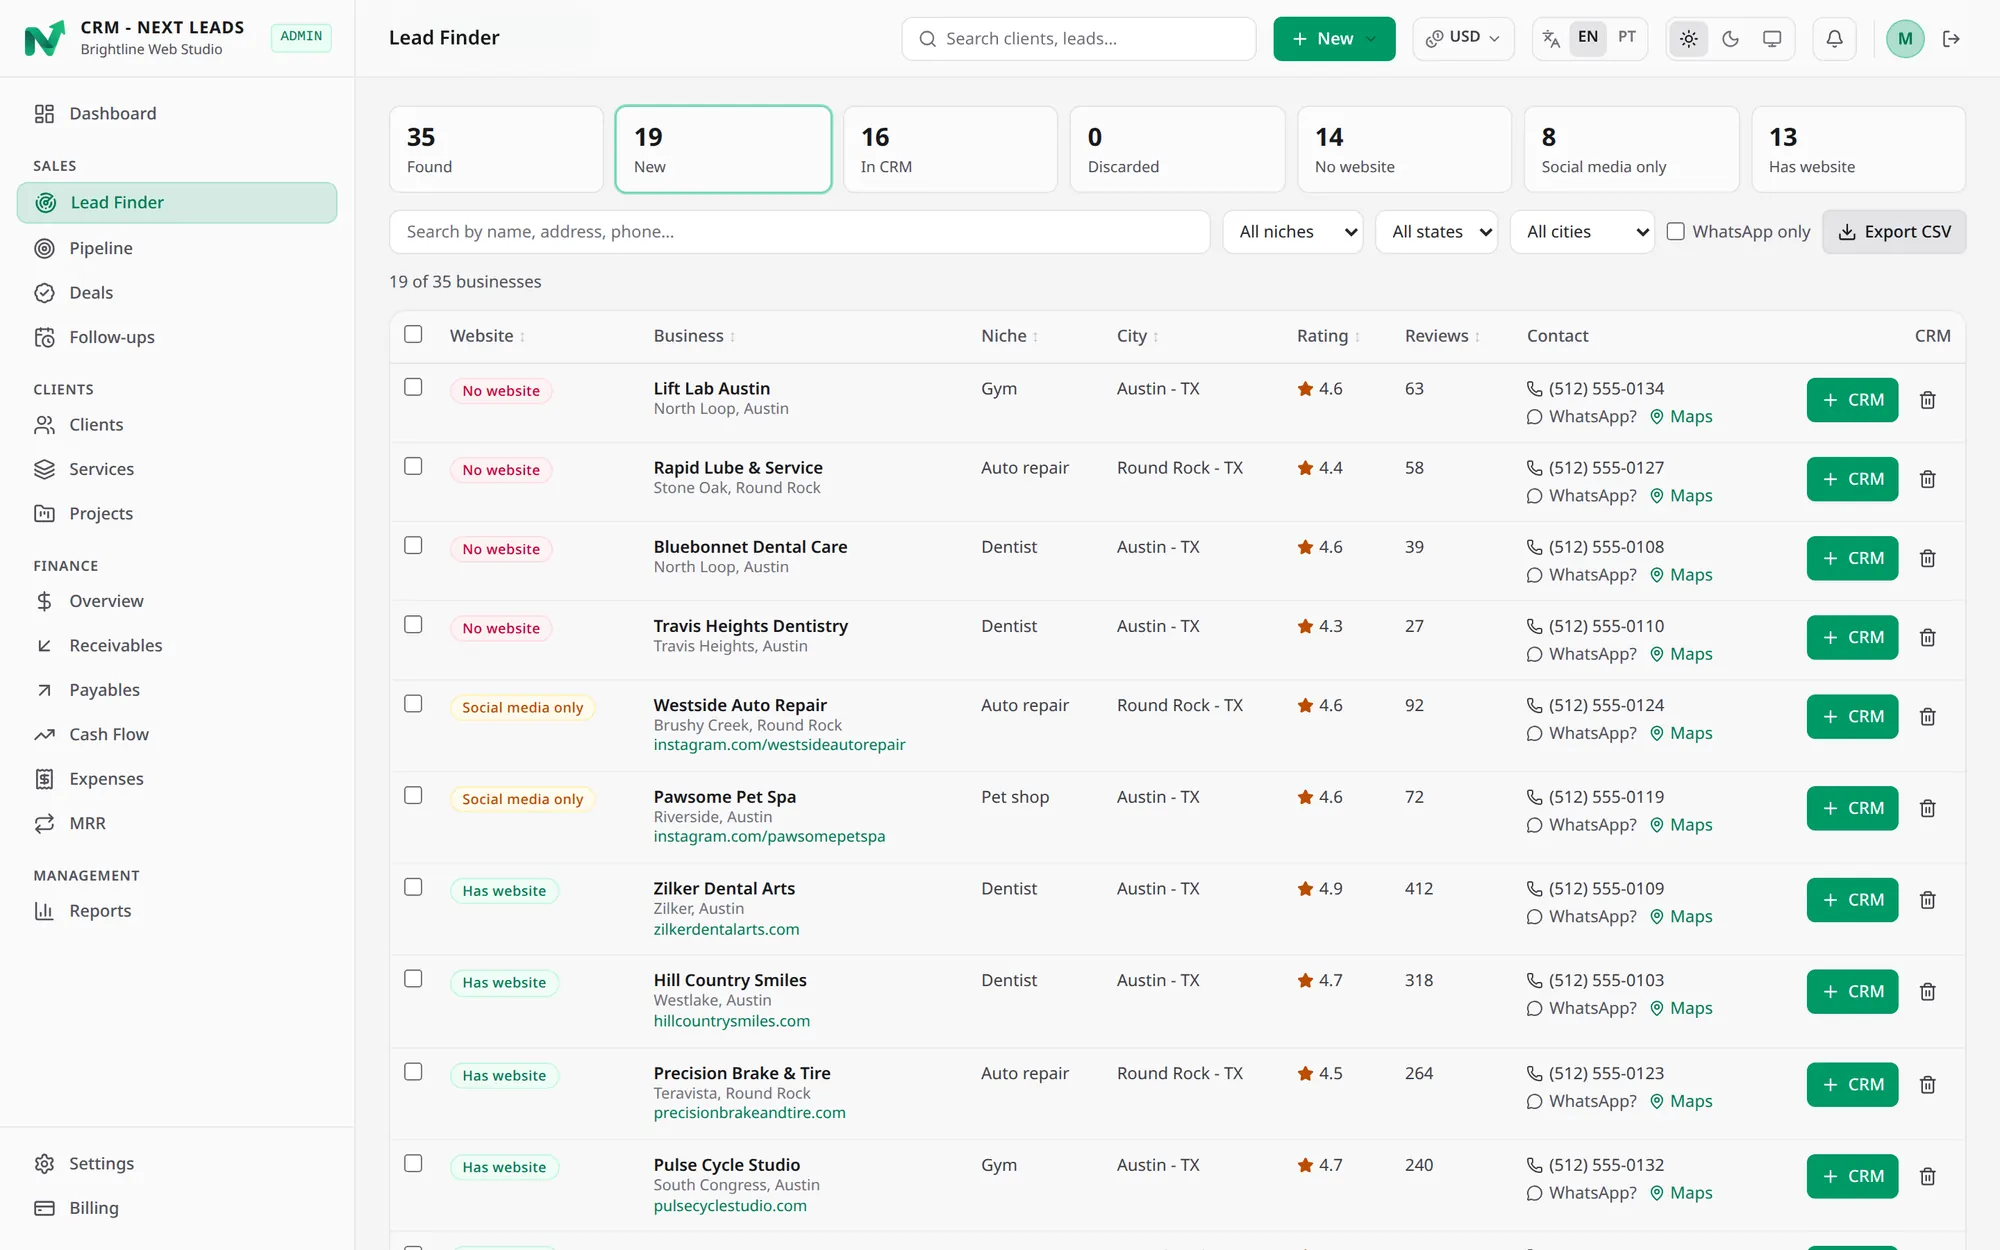Filter by the No website card

click(1404, 149)
